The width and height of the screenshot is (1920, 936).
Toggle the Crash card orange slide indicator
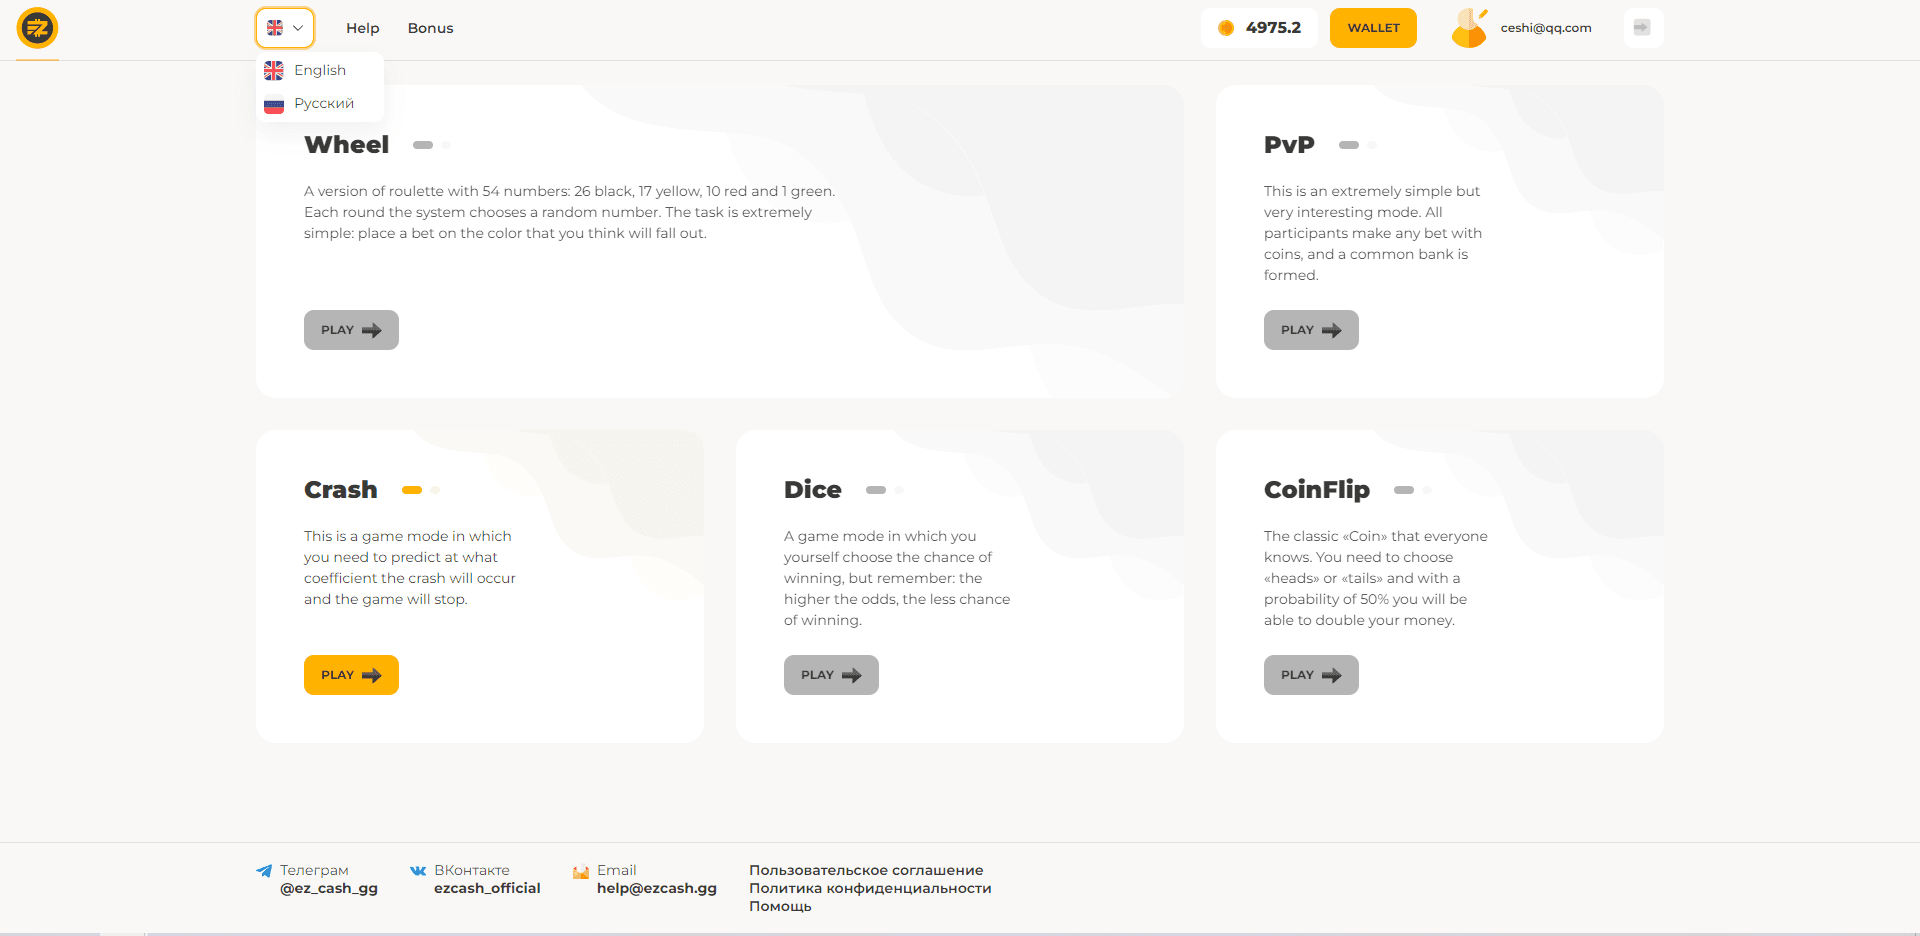tap(412, 490)
